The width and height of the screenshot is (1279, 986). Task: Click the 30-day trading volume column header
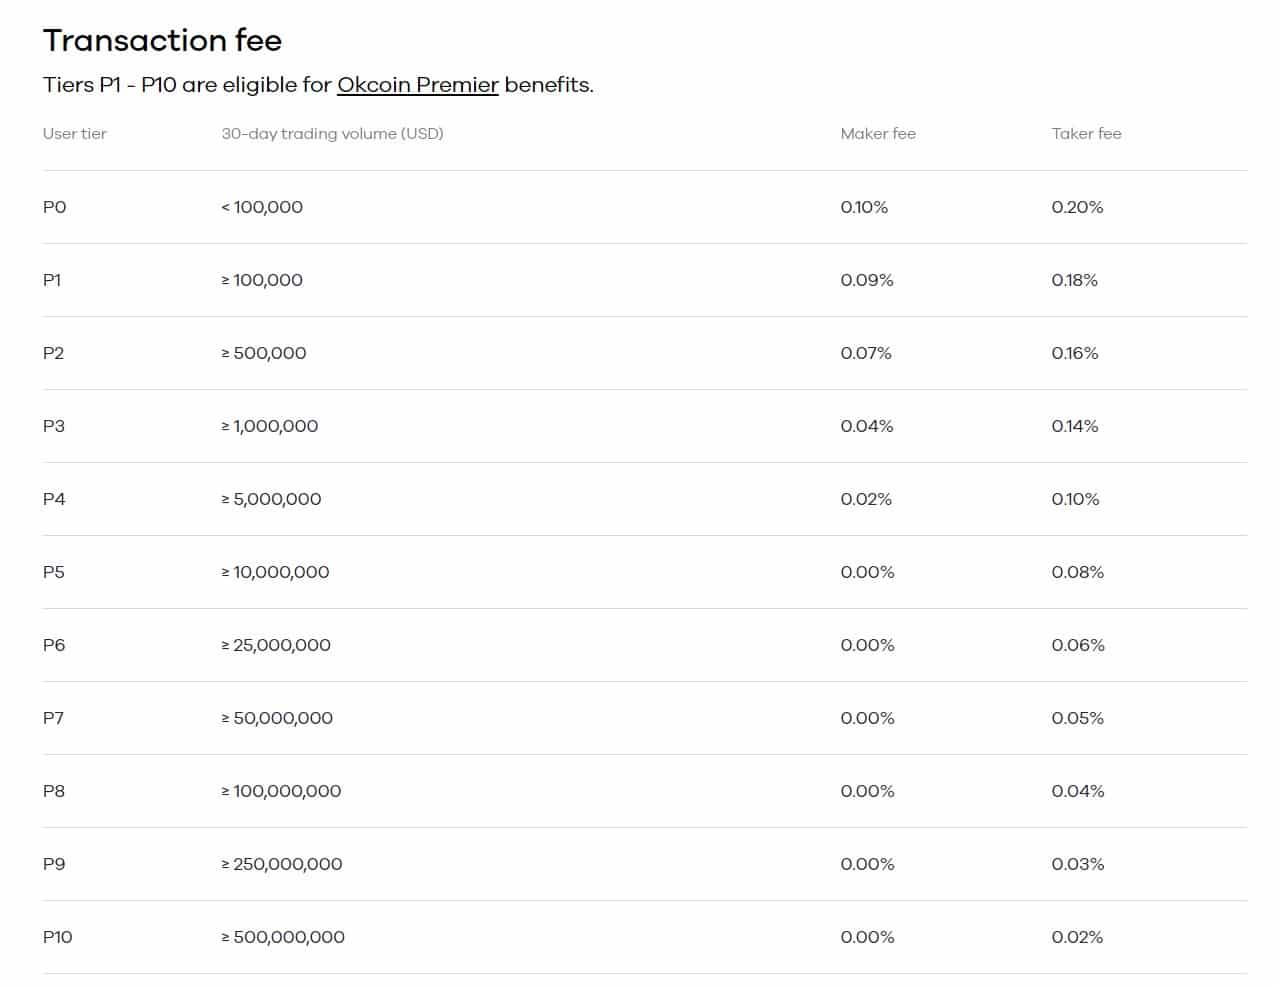pos(332,134)
